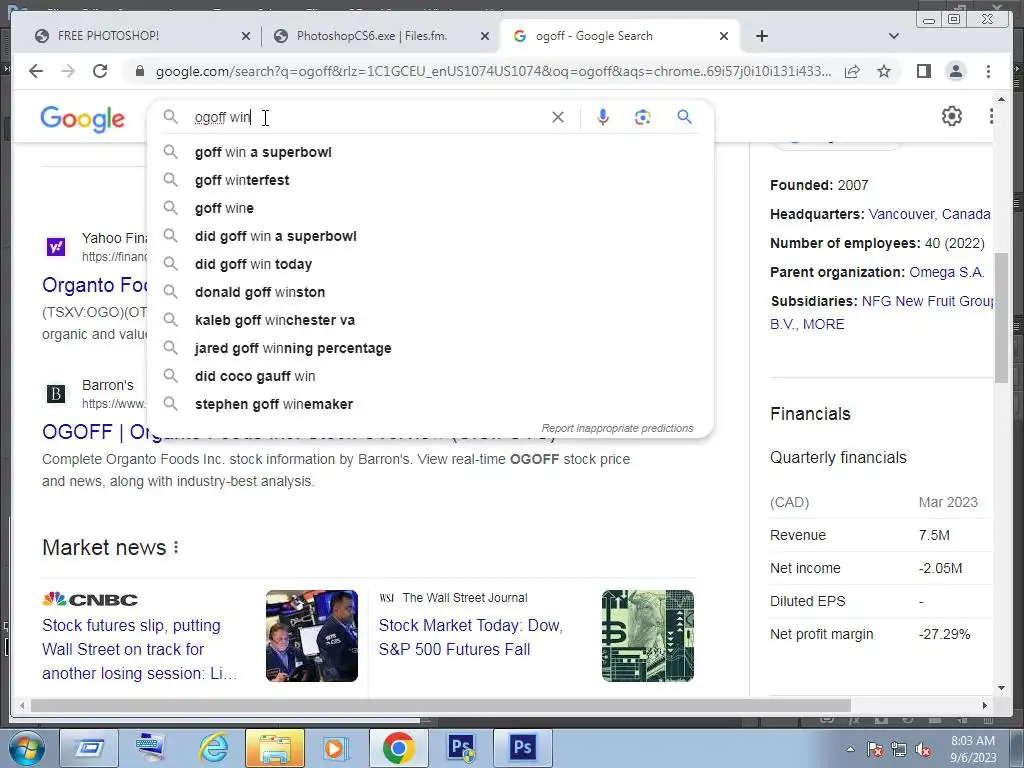Image resolution: width=1024 pixels, height=768 pixels.
Task: Close the PhotoshopCS6.exe Files.fm tab
Action: coord(485,36)
